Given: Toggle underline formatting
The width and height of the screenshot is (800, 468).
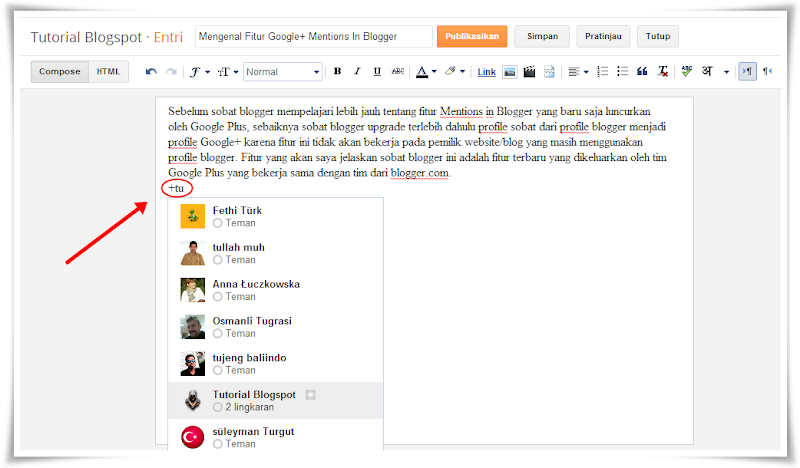Looking at the screenshot, I should [x=377, y=71].
